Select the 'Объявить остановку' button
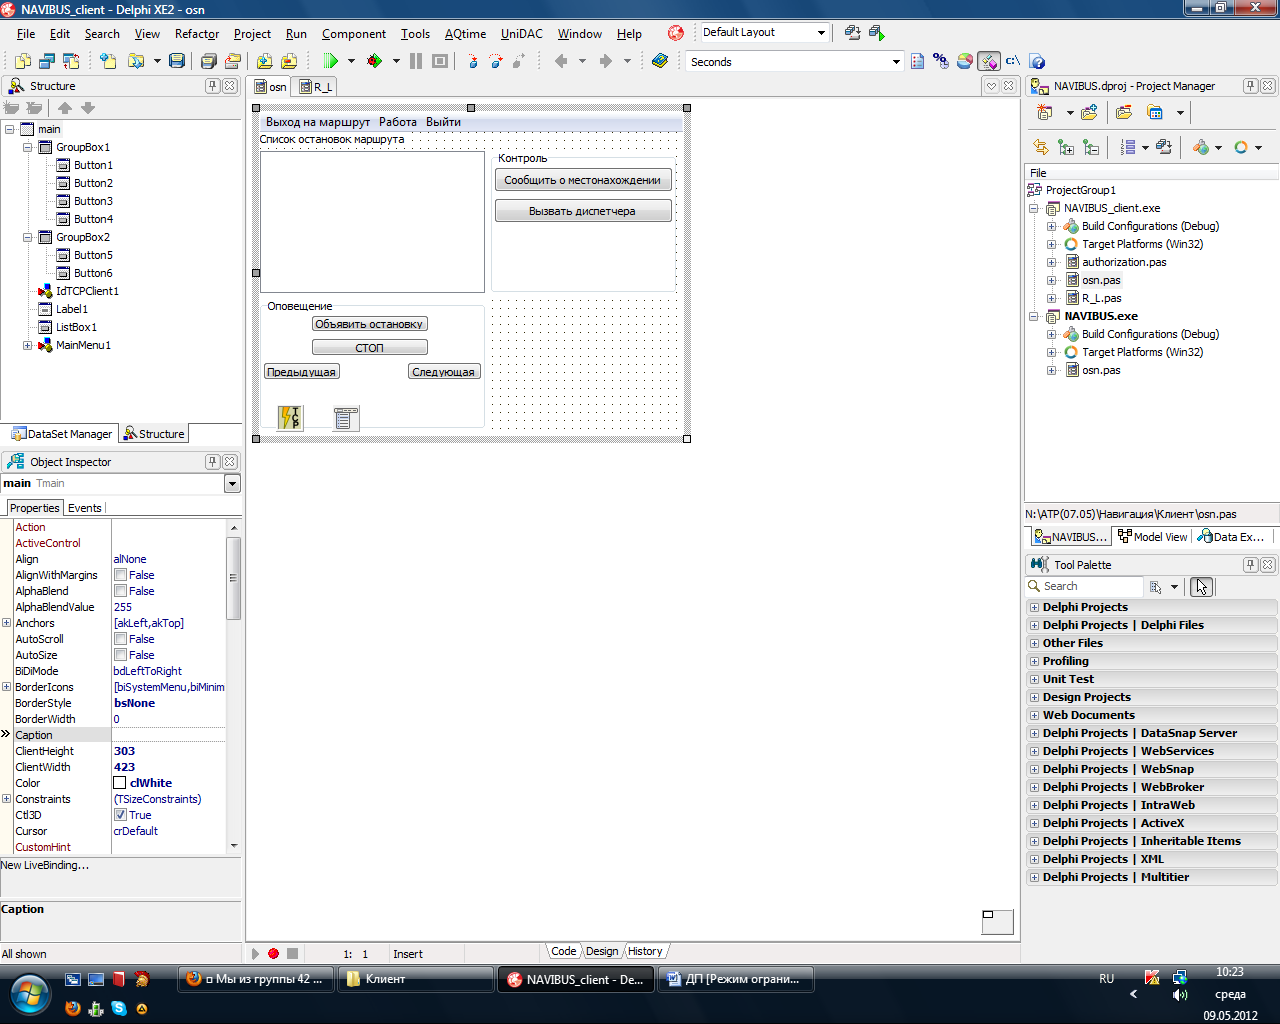The image size is (1280, 1024). (x=370, y=324)
